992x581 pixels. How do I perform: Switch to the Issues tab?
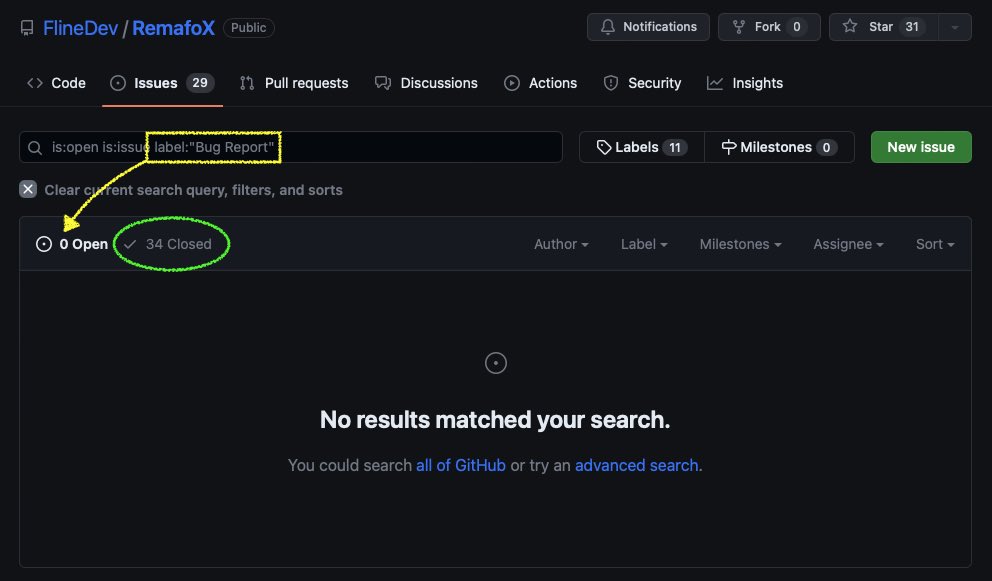[162, 83]
